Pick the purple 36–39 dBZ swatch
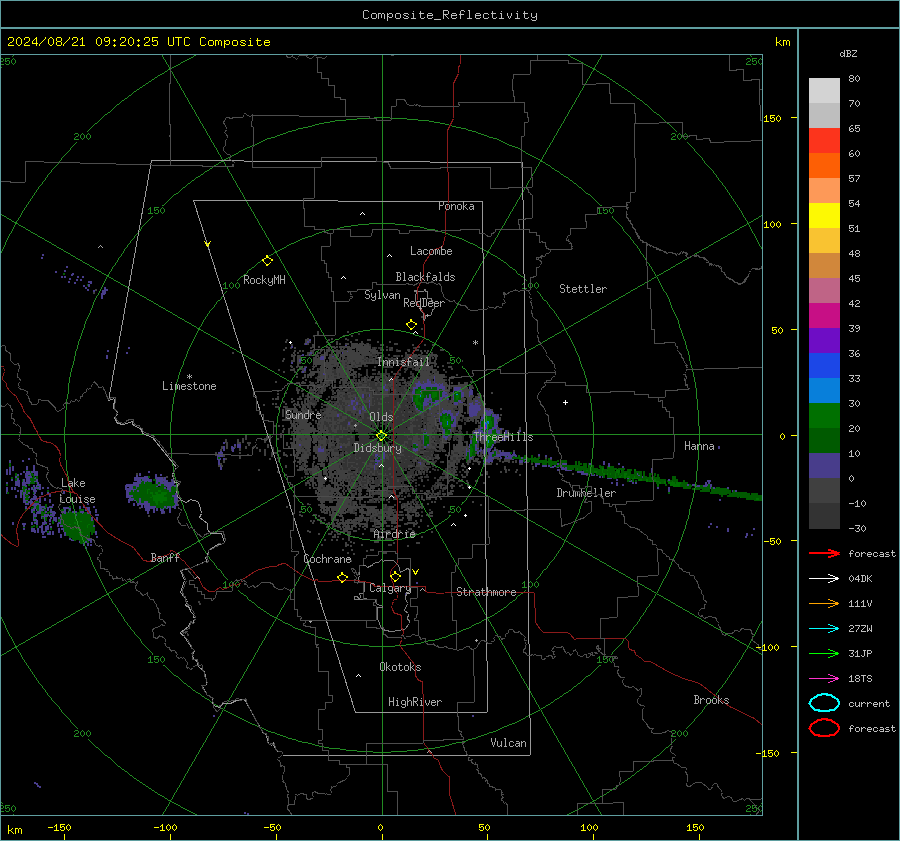The width and height of the screenshot is (900, 841). [x=824, y=341]
